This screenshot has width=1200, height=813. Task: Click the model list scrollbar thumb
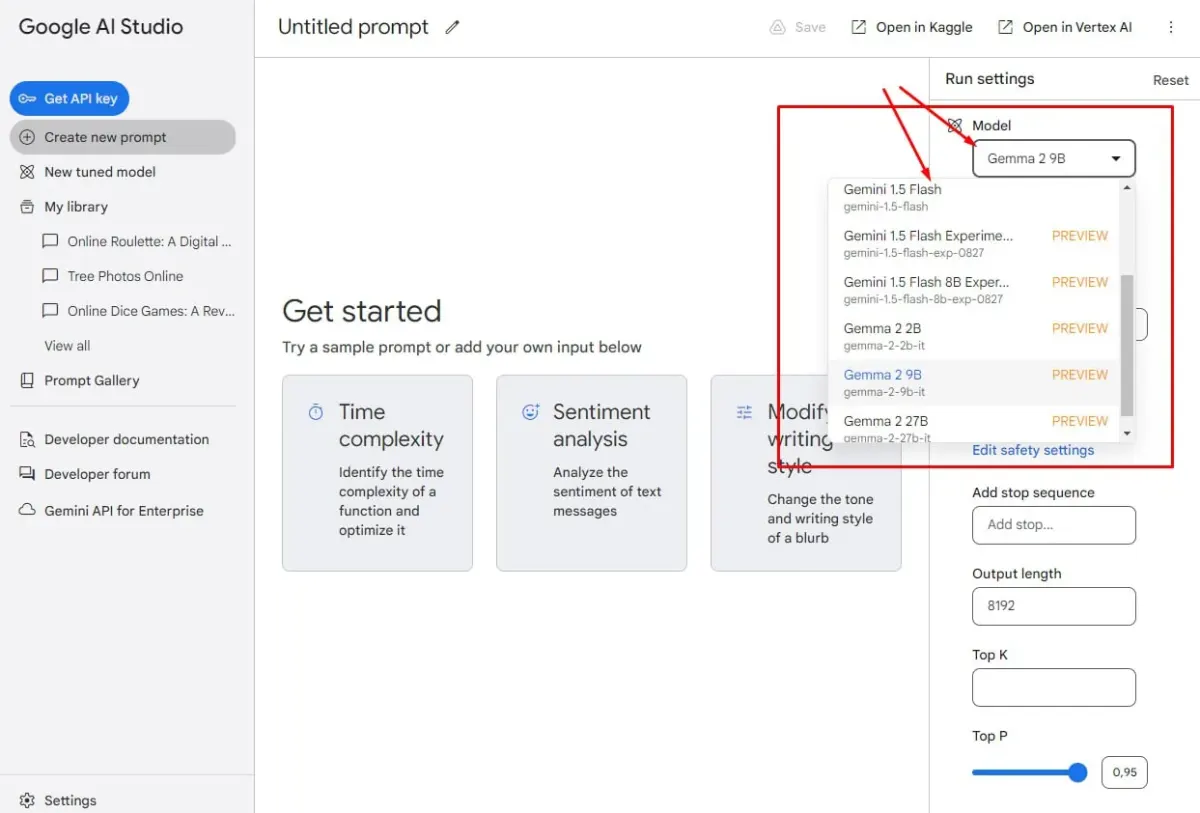pos(1128,346)
